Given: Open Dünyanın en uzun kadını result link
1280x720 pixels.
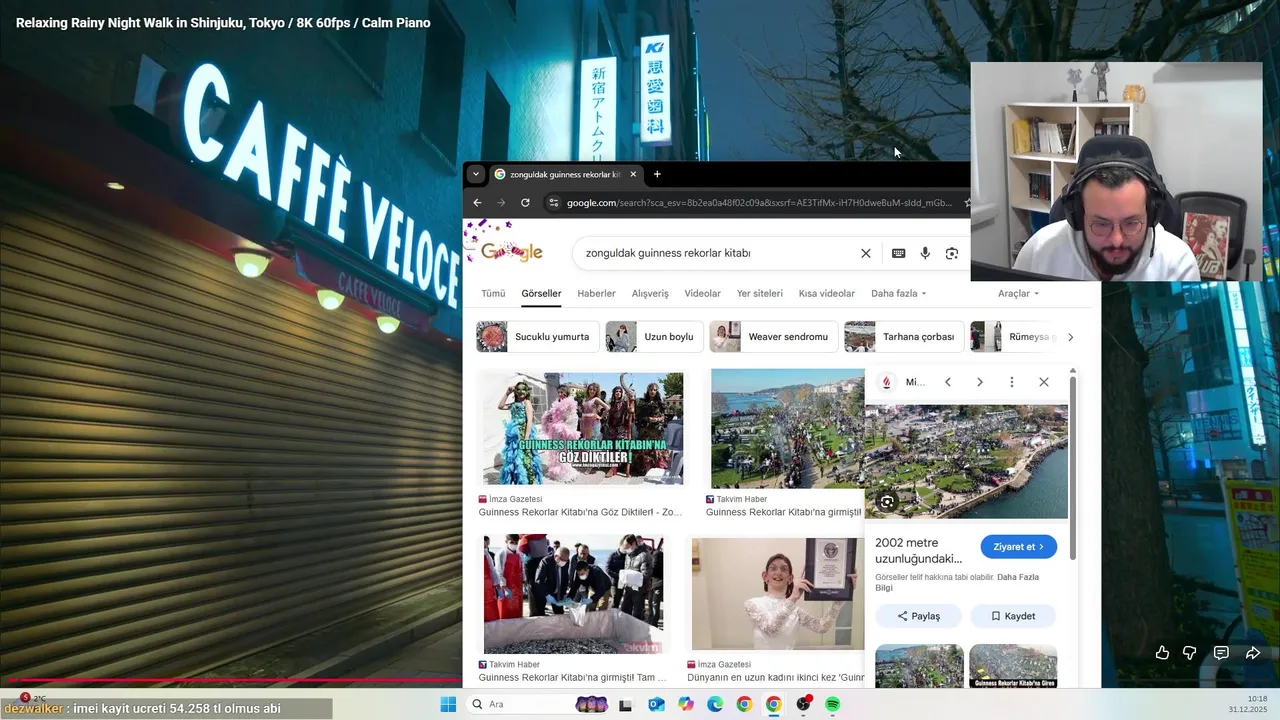Looking at the screenshot, I should [x=776, y=677].
